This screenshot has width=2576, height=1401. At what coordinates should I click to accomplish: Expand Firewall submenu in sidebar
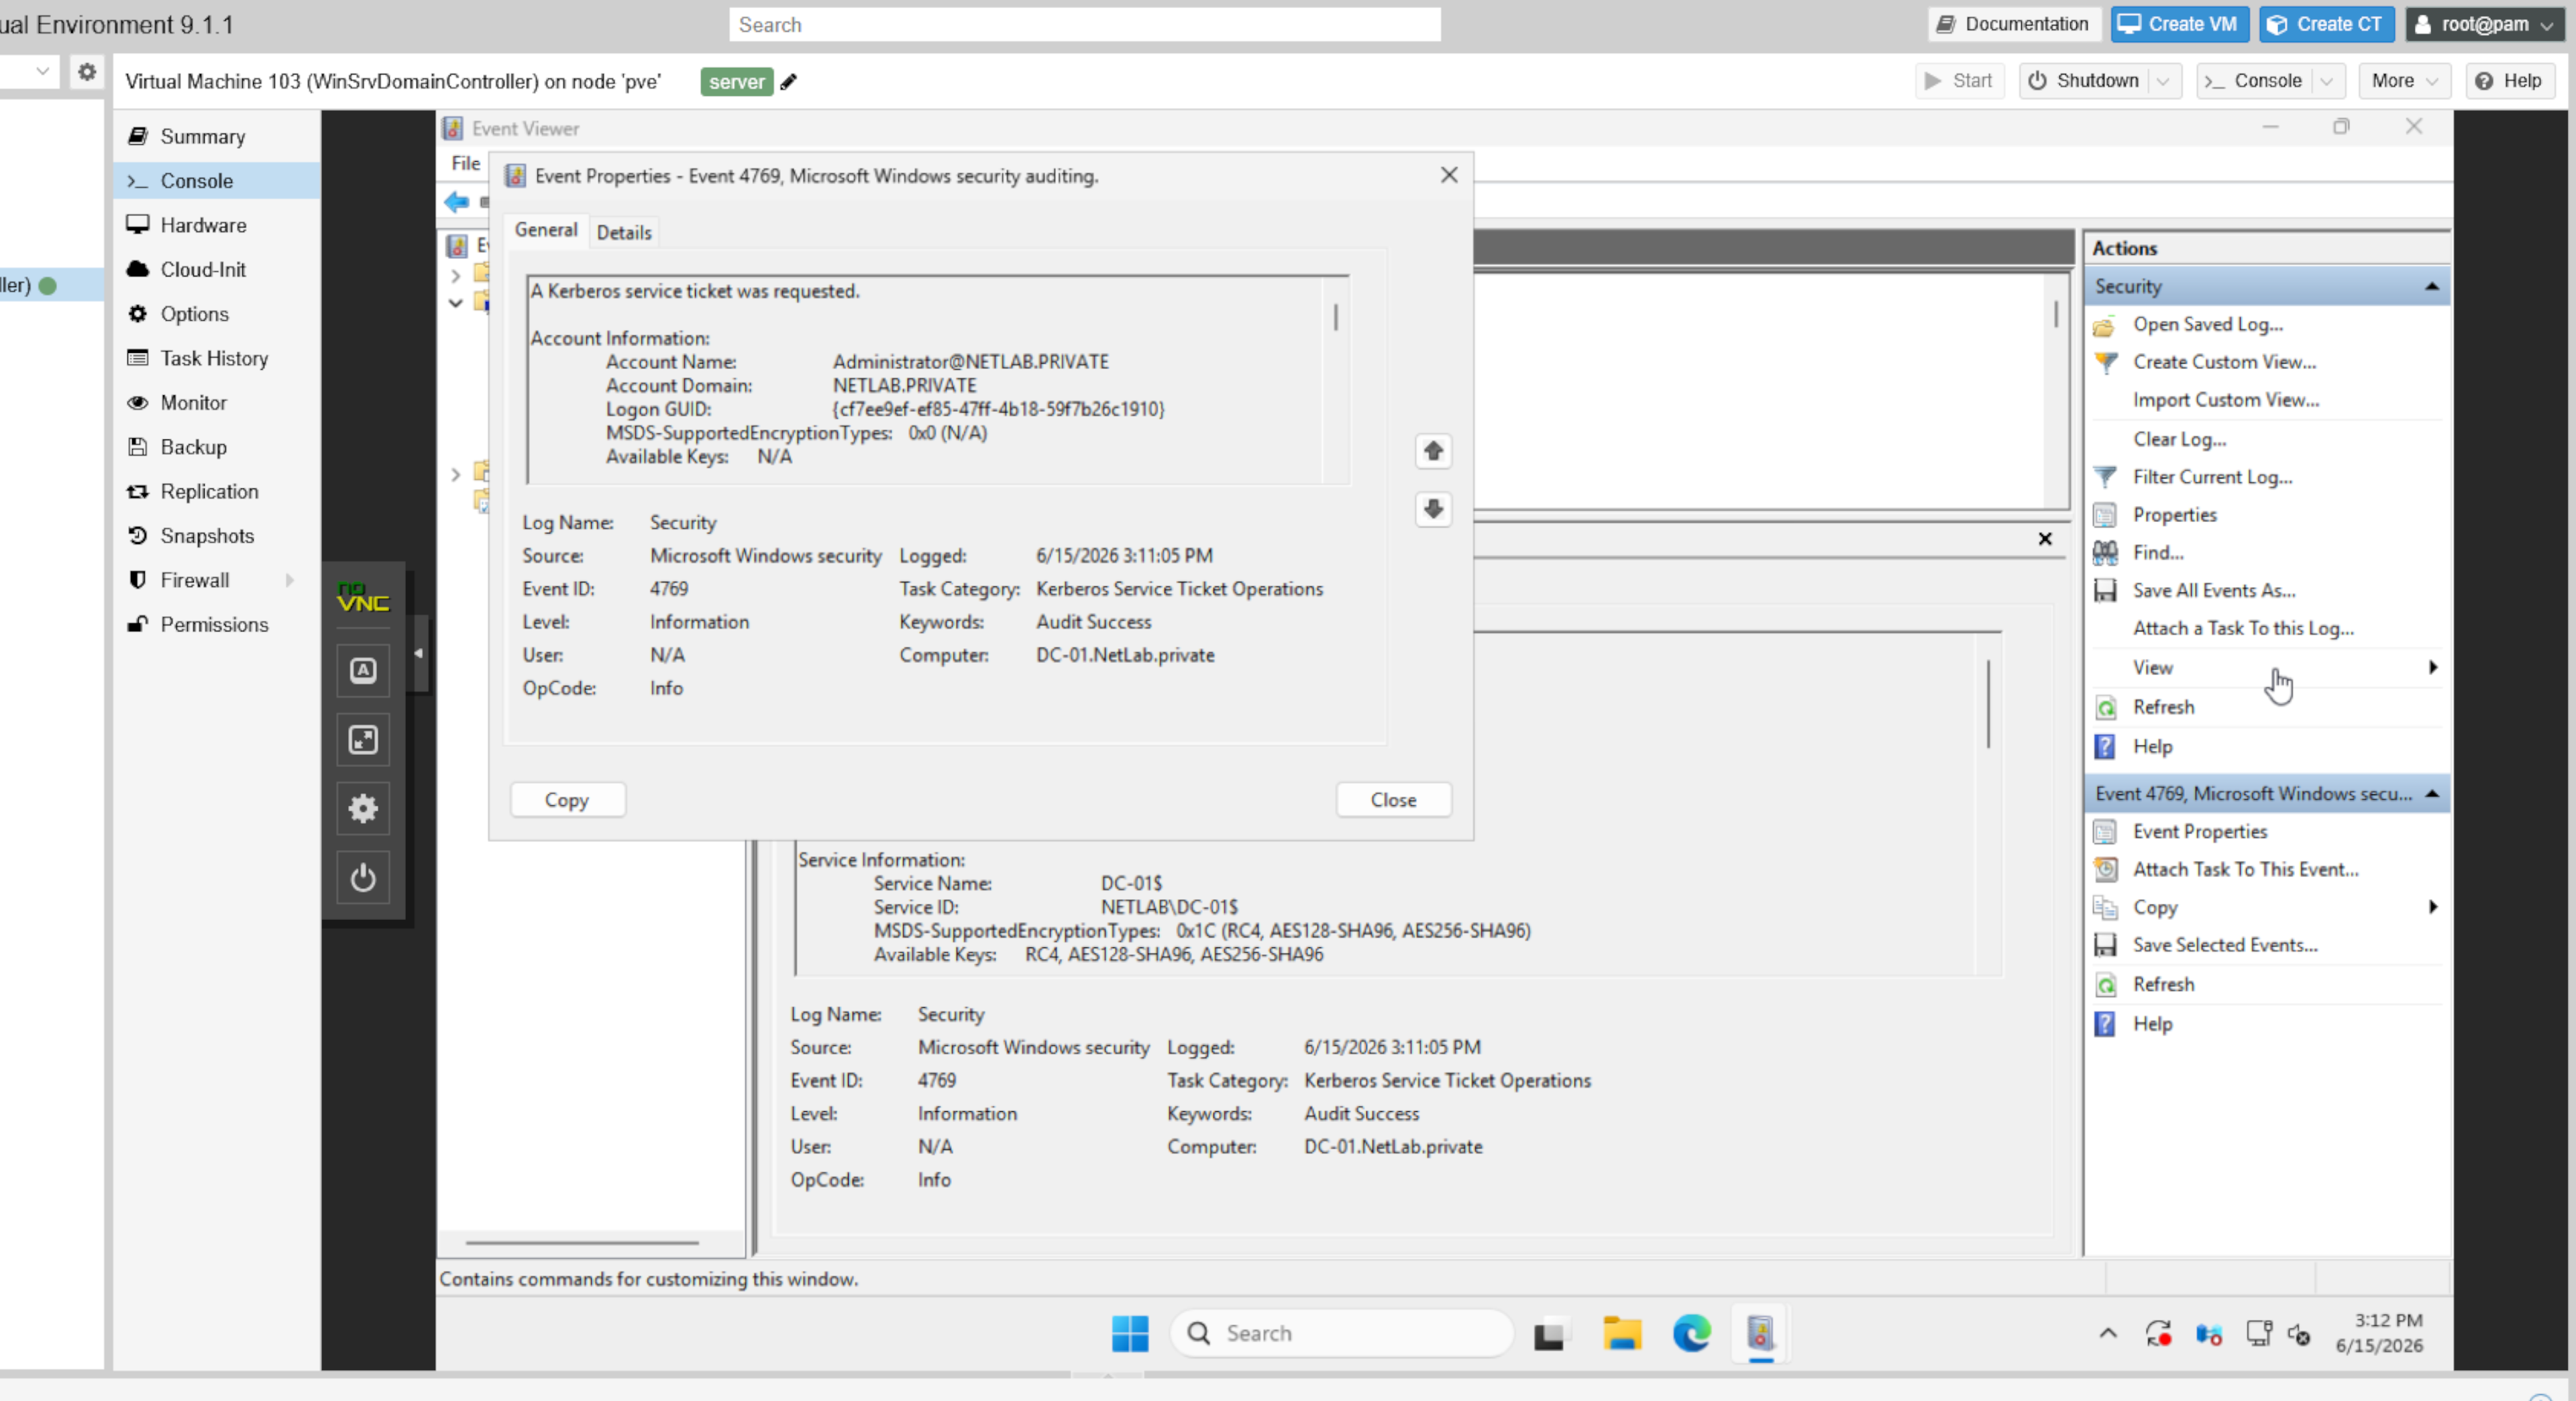point(290,580)
